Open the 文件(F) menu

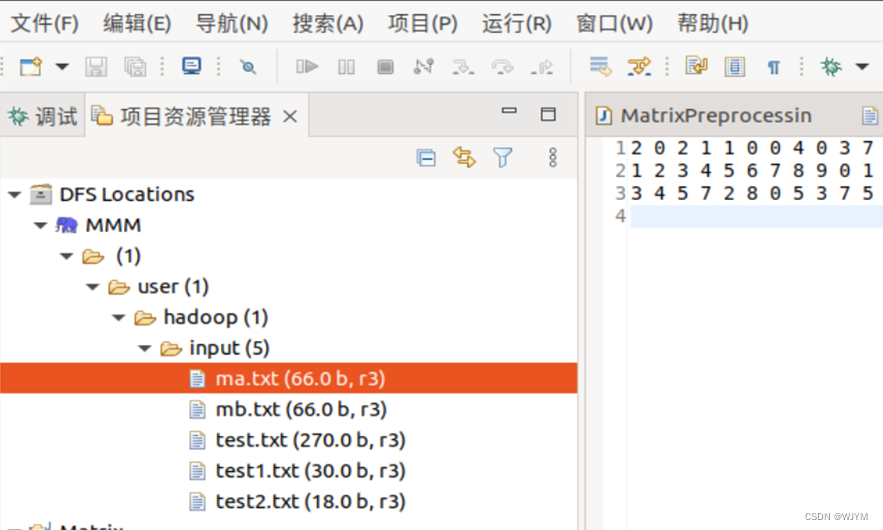(45, 24)
